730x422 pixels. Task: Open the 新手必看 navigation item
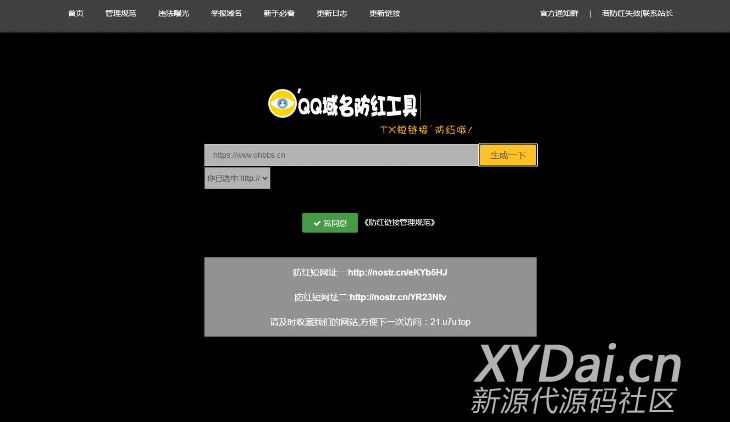279,14
